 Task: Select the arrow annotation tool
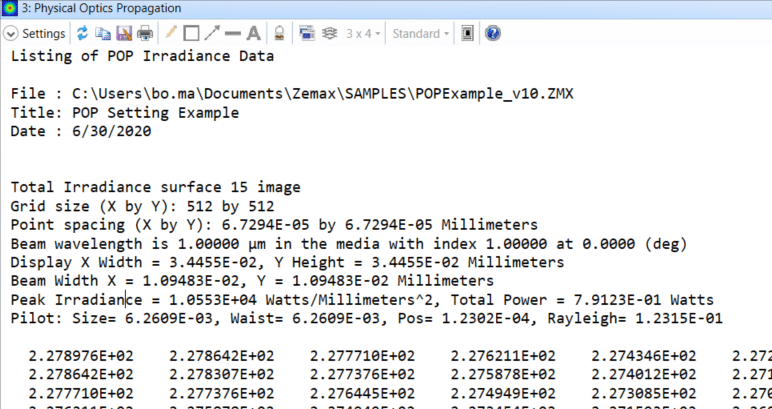[x=212, y=33]
